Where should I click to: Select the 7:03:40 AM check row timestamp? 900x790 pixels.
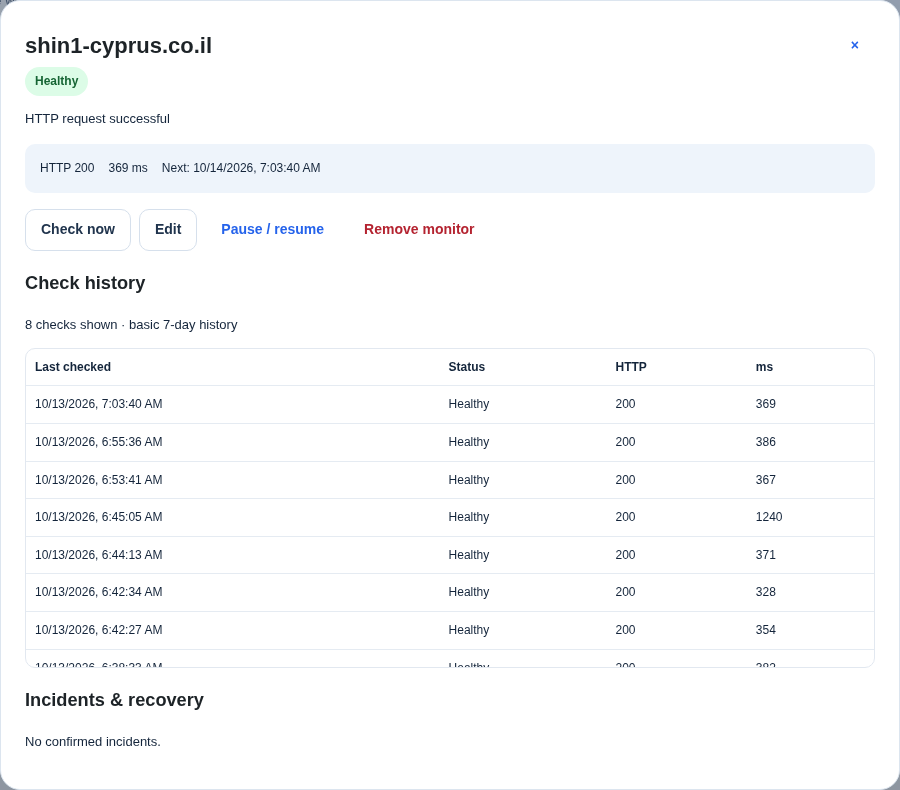[x=99, y=404]
